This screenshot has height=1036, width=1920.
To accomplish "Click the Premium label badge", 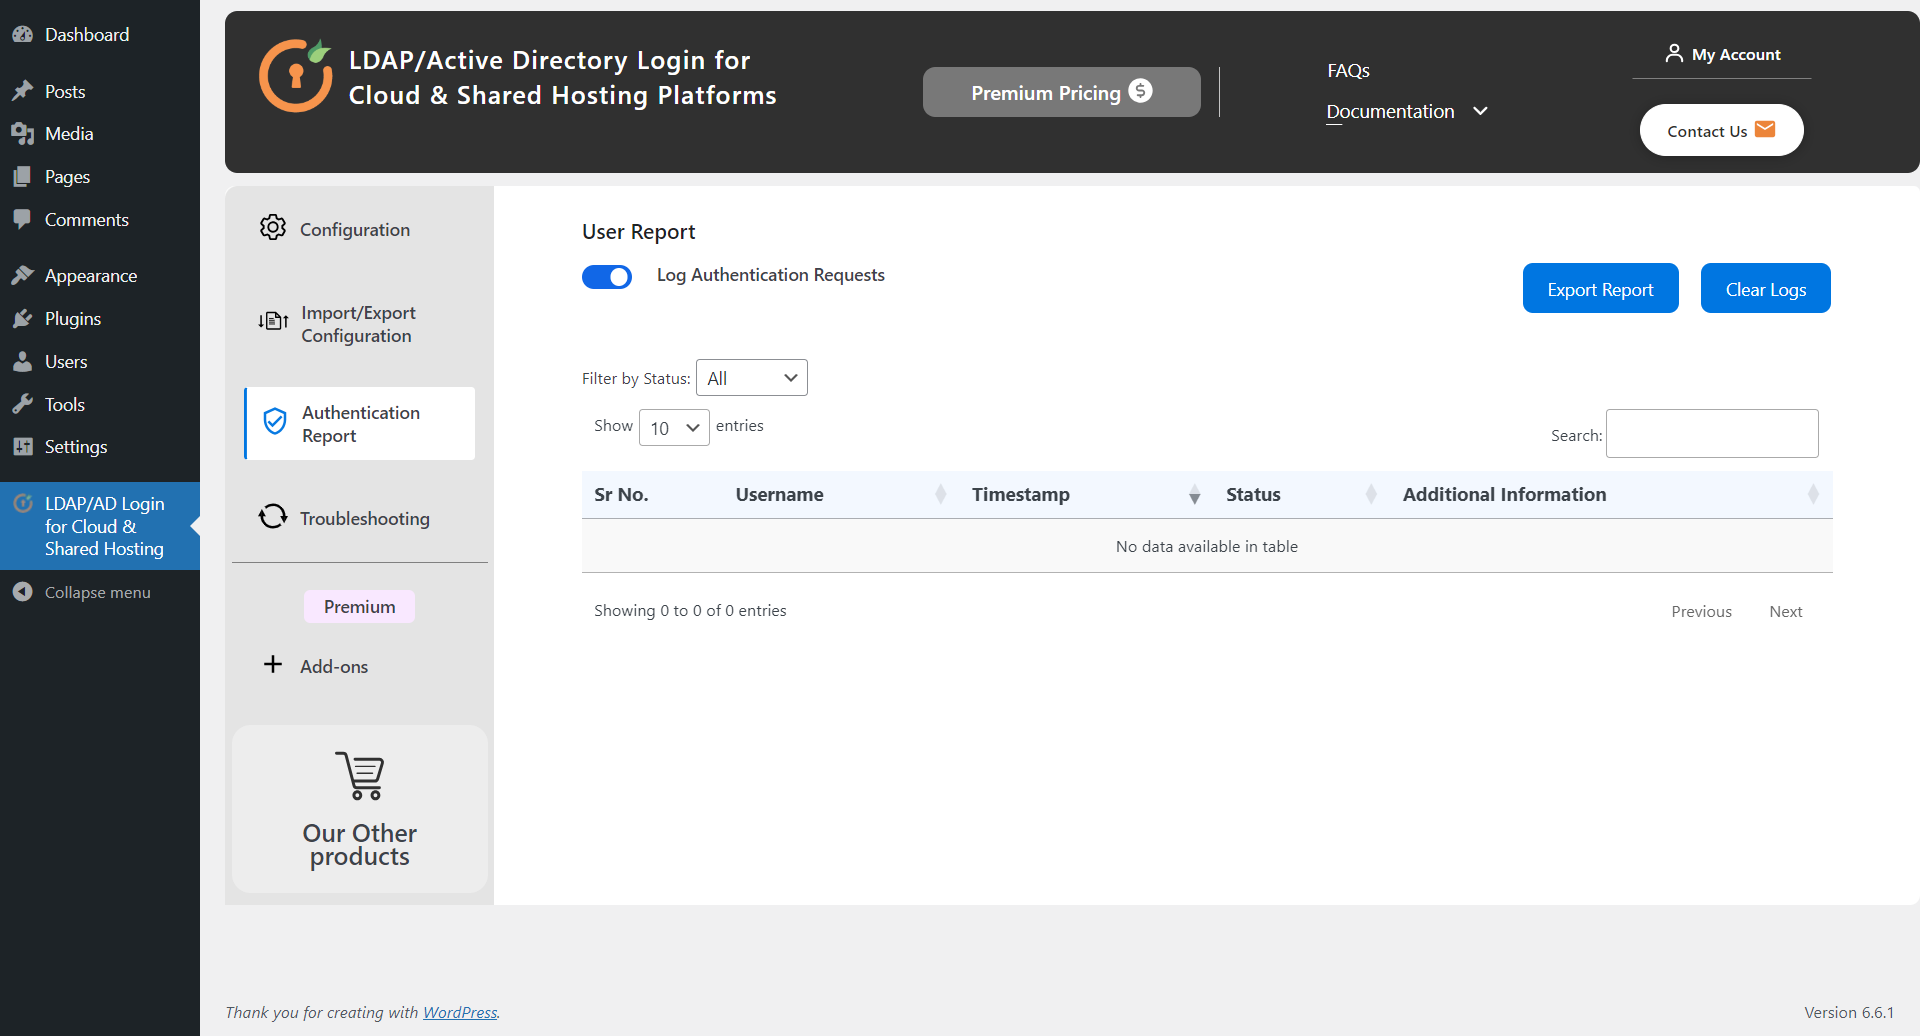I will tap(359, 606).
